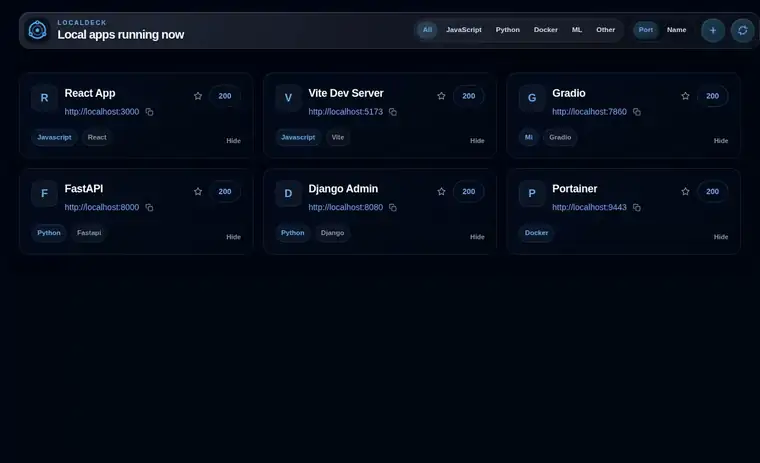Screen dimensions: 760x463
Task: Click the 200 status badge on React App
Action: point(224,96)
